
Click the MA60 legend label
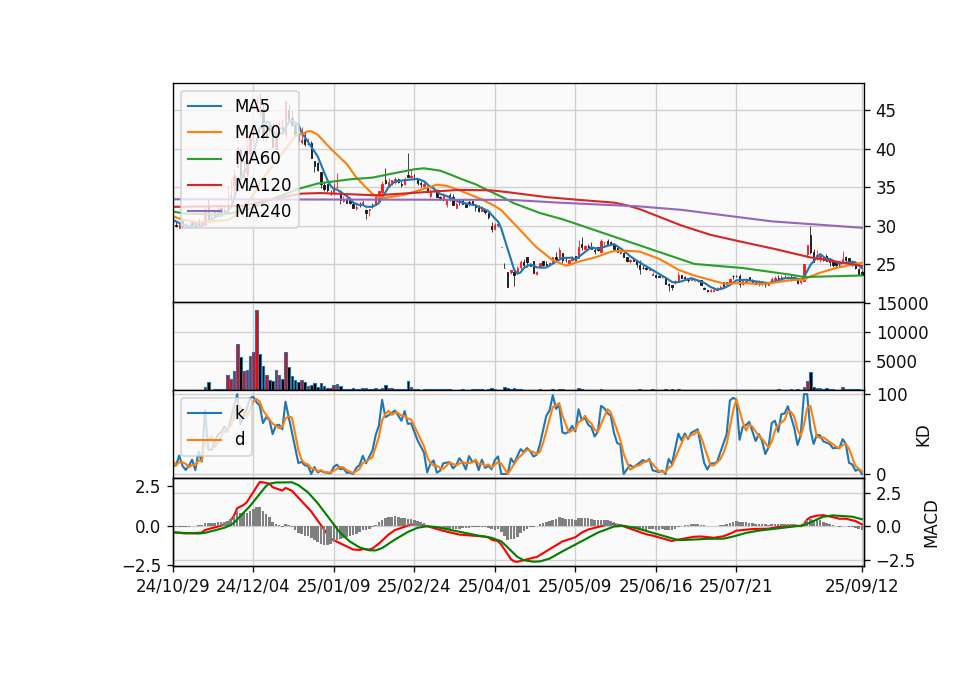tap(257, 158)
